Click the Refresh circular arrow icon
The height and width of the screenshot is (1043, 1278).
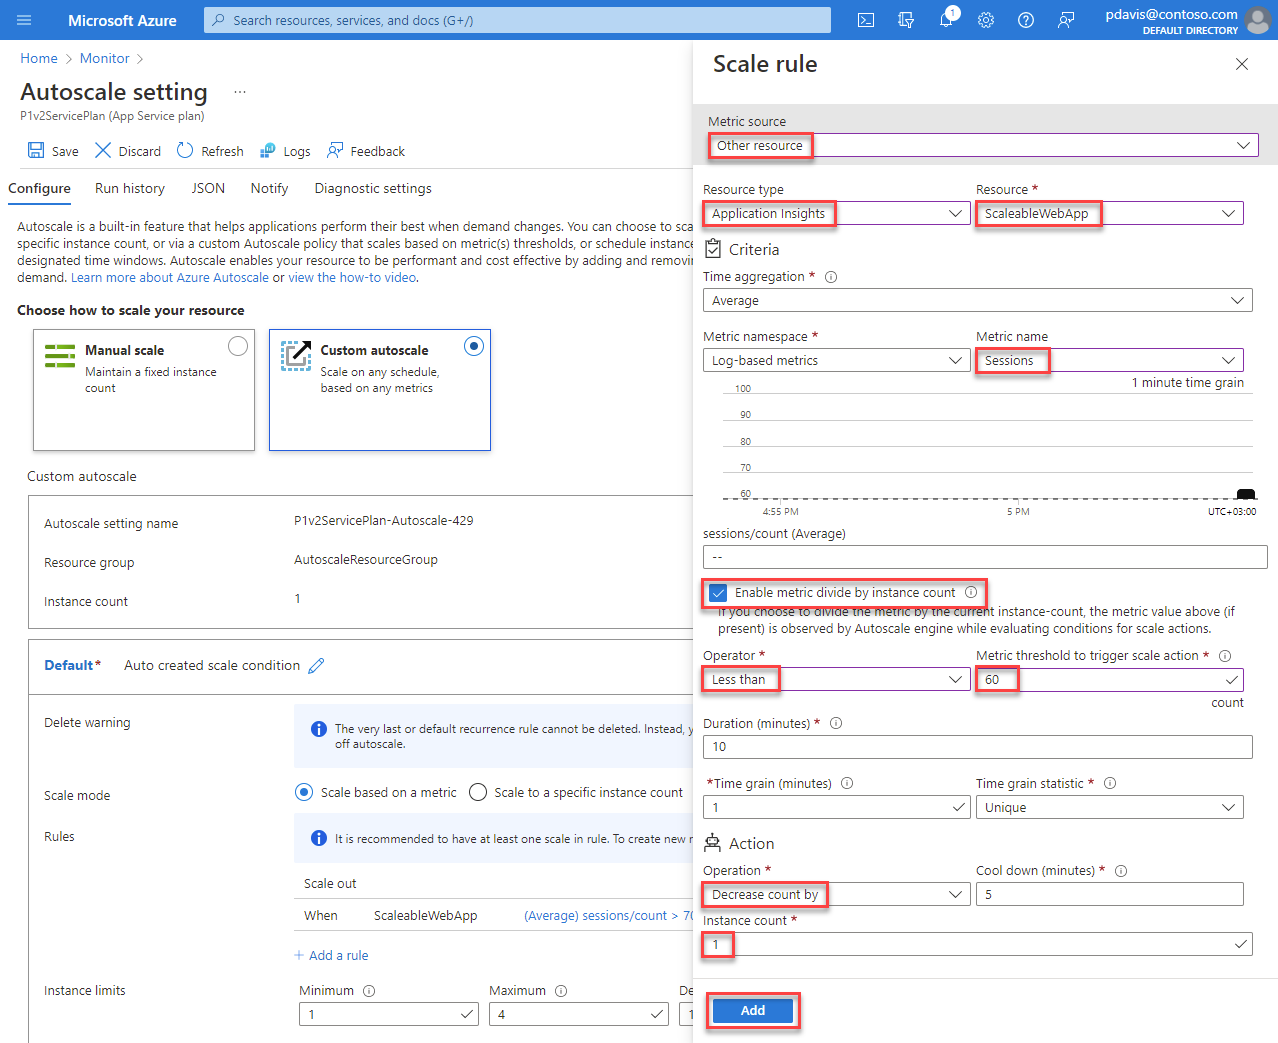185,150
